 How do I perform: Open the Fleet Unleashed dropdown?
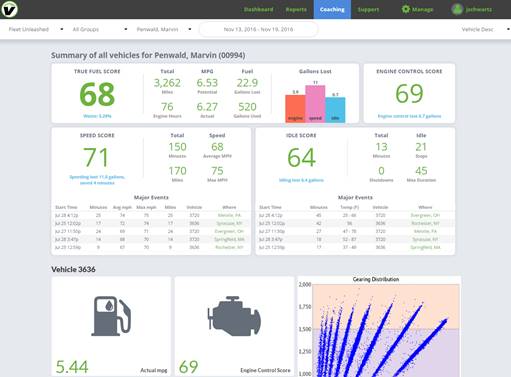coord(36,29)
